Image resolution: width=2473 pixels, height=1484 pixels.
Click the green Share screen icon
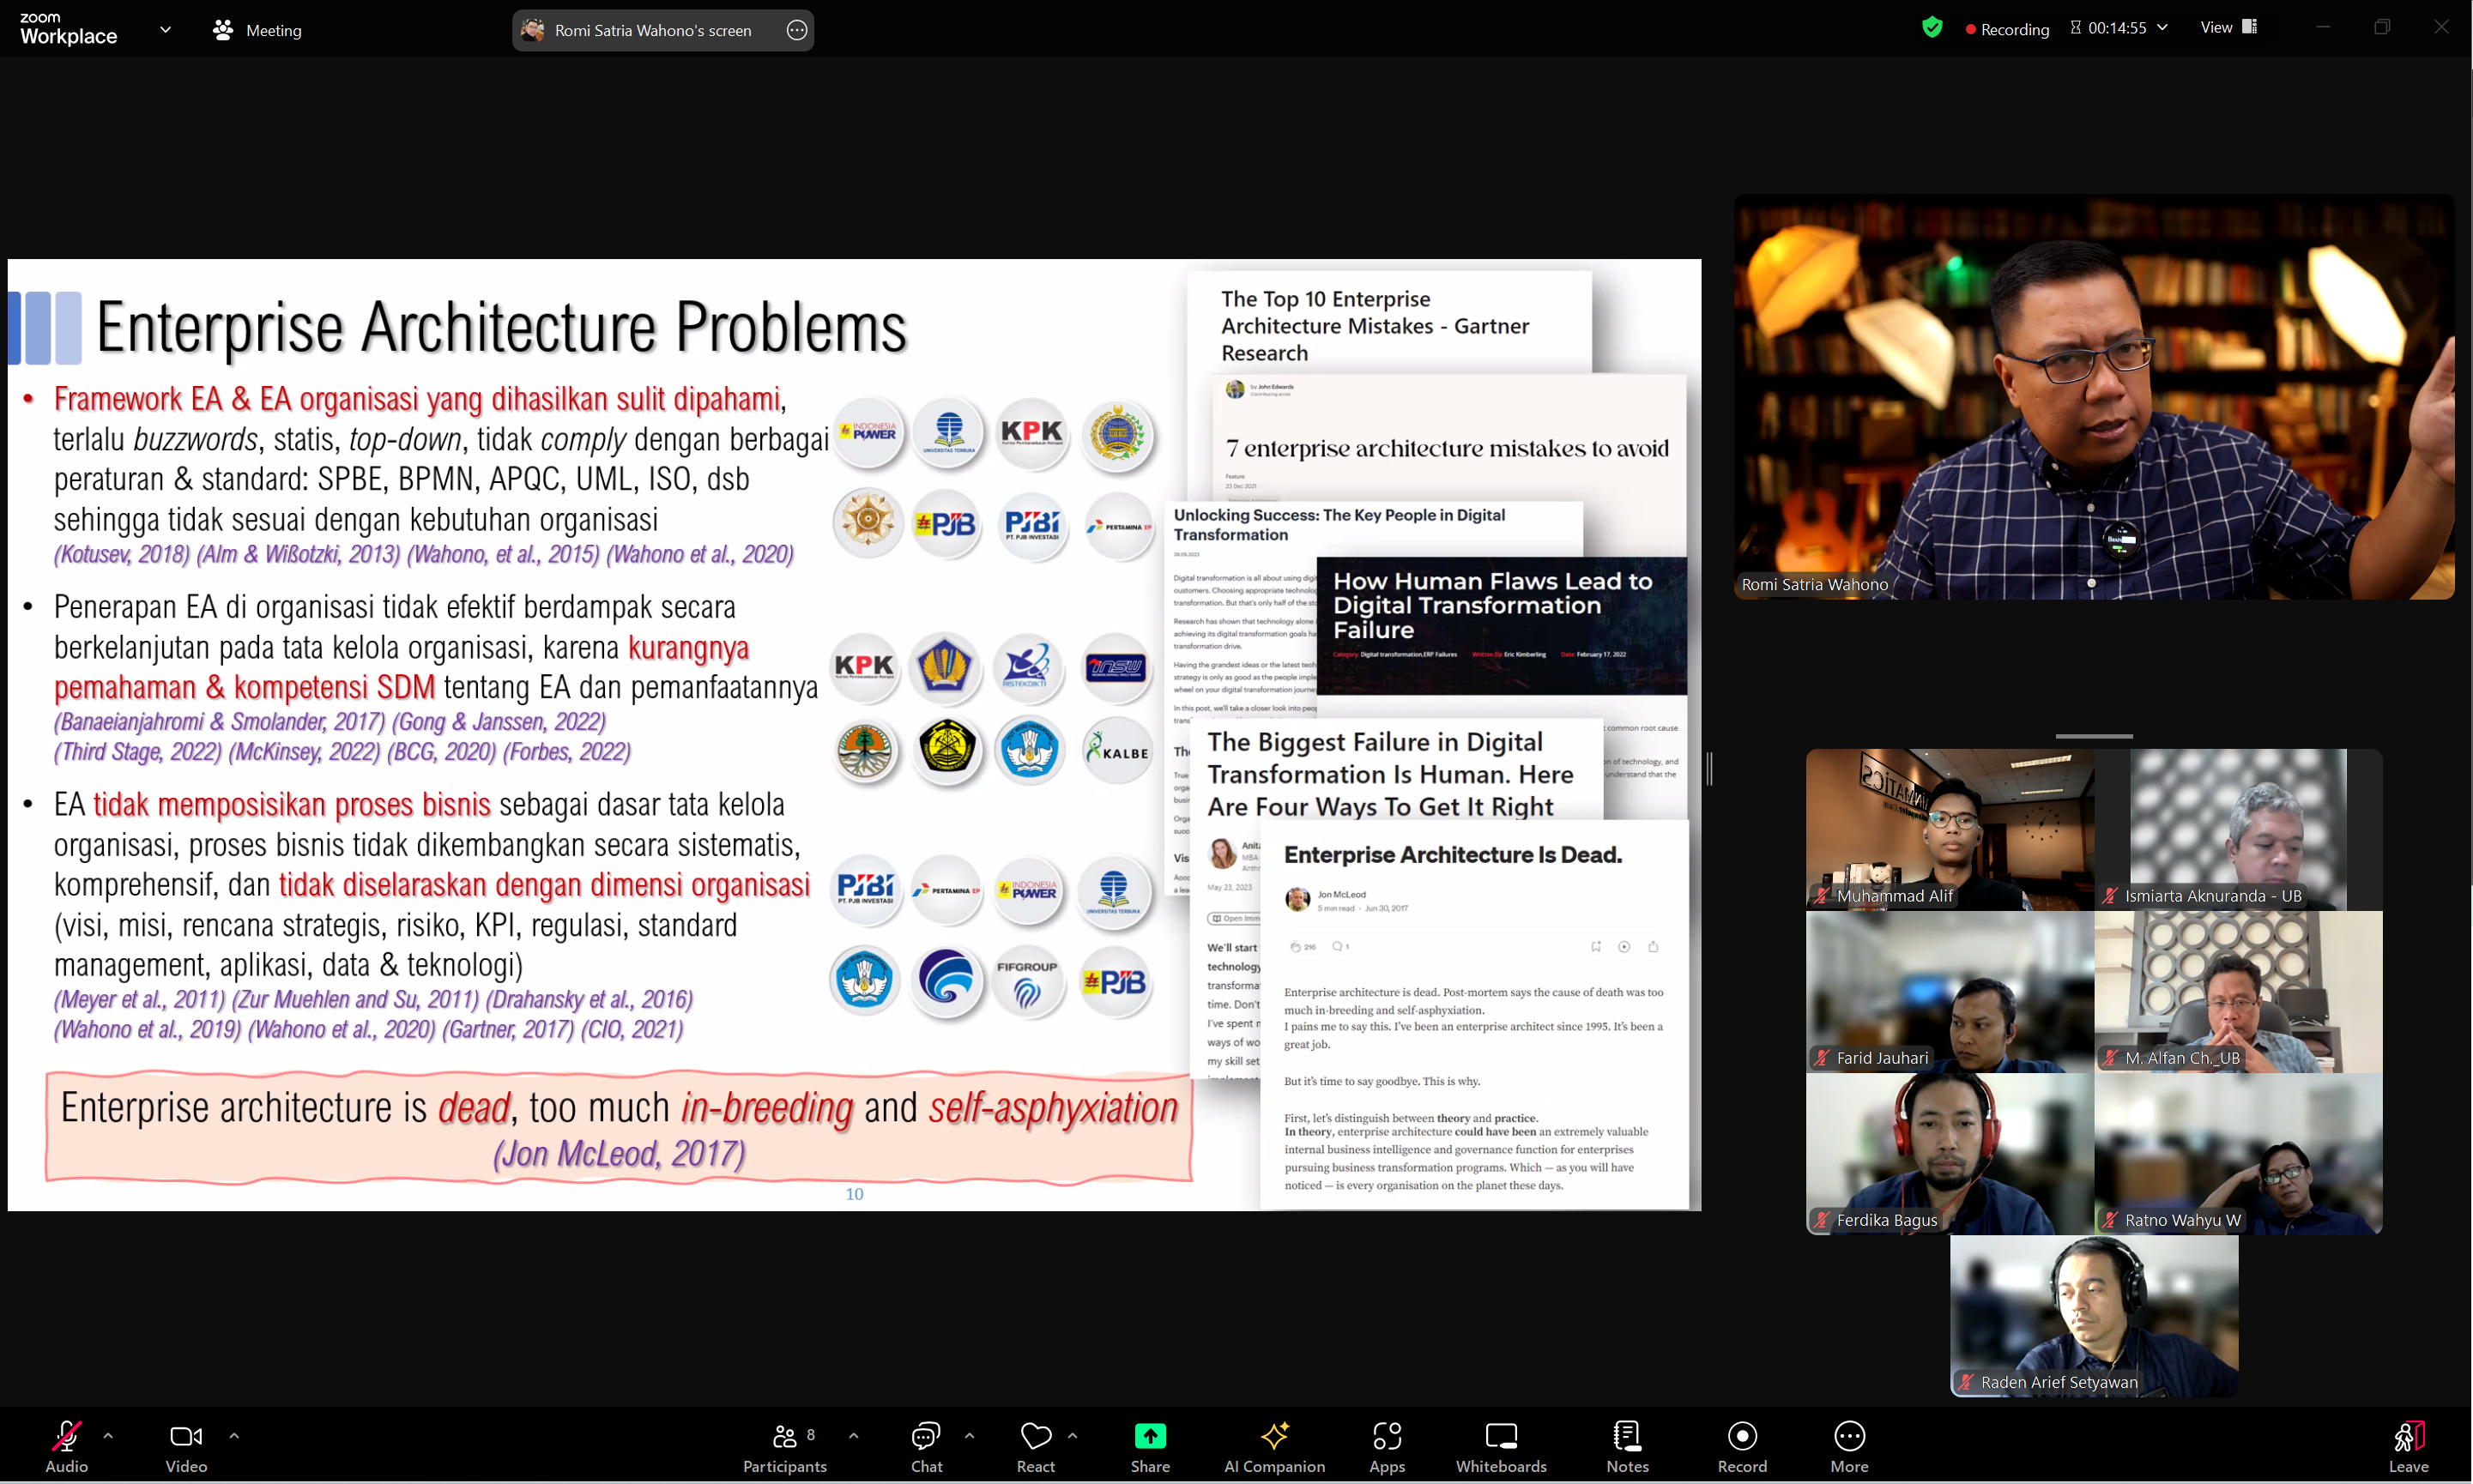coord(1150,1436)
